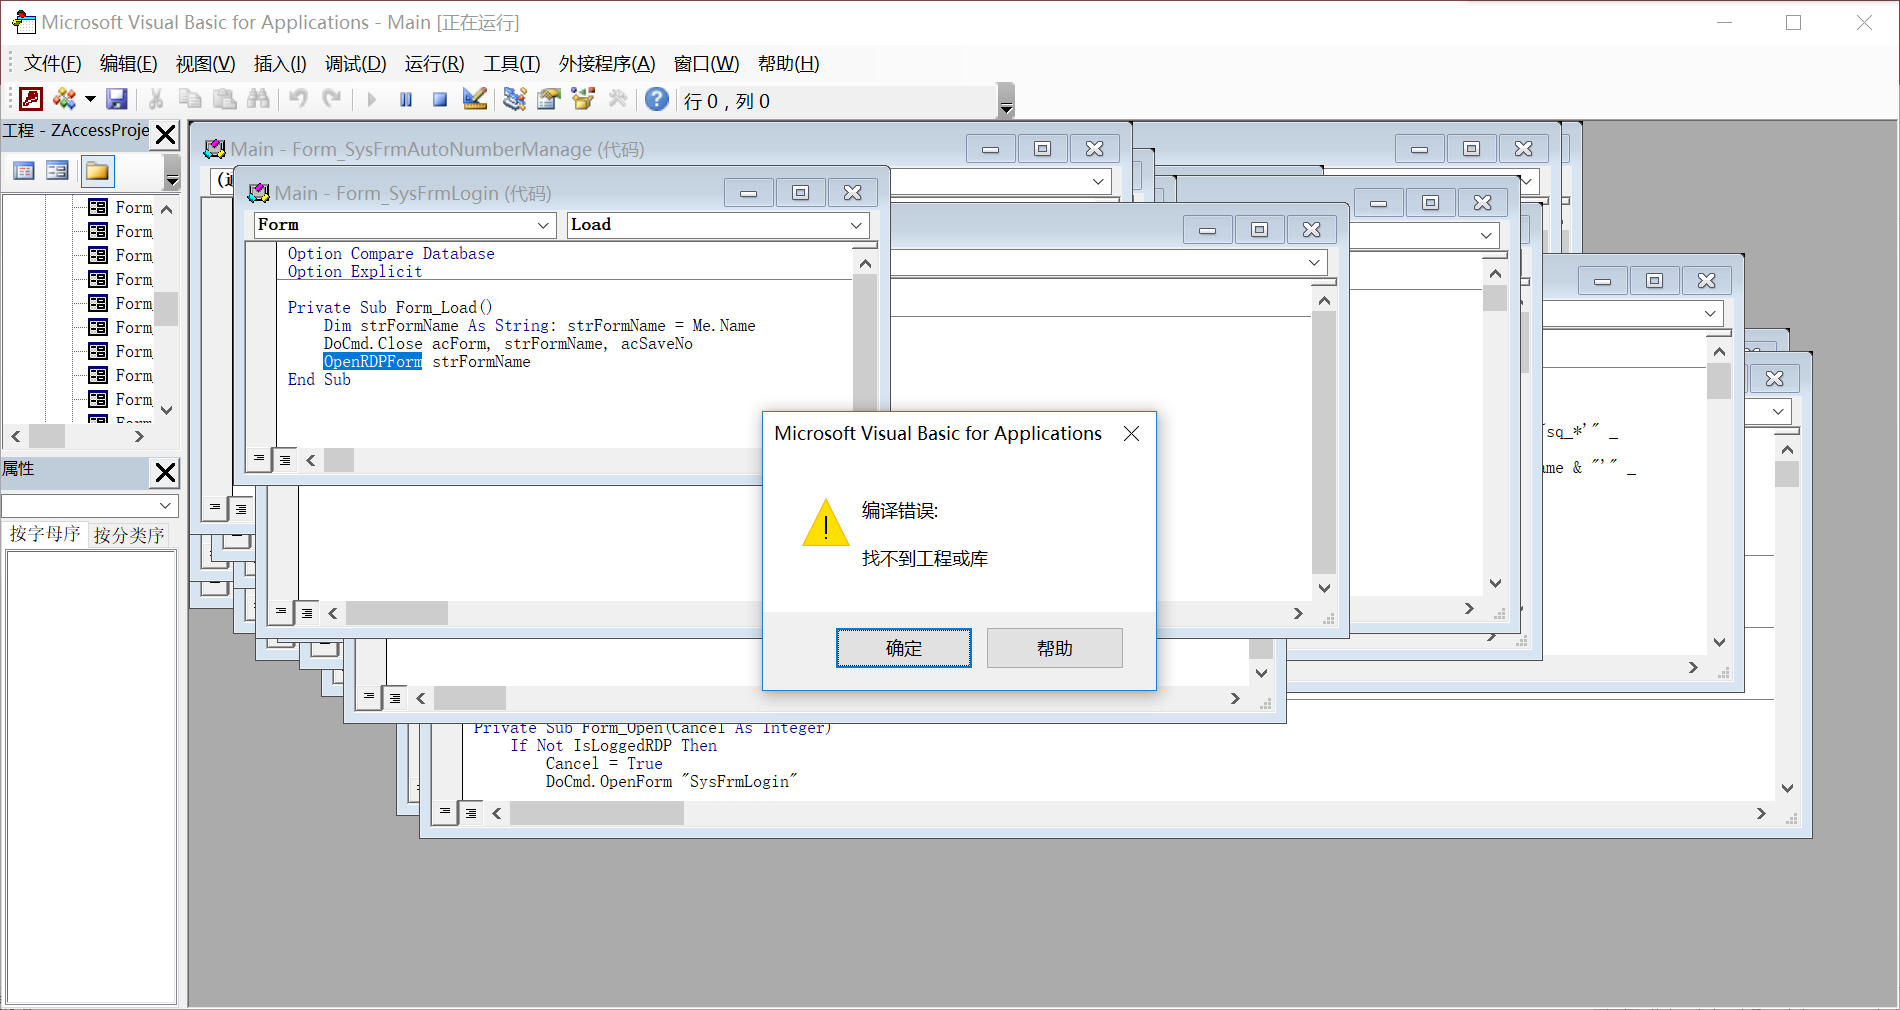Click the blue Help question mark icon
Viewport: 1900px width, 1010px height.
click(657, 99)
